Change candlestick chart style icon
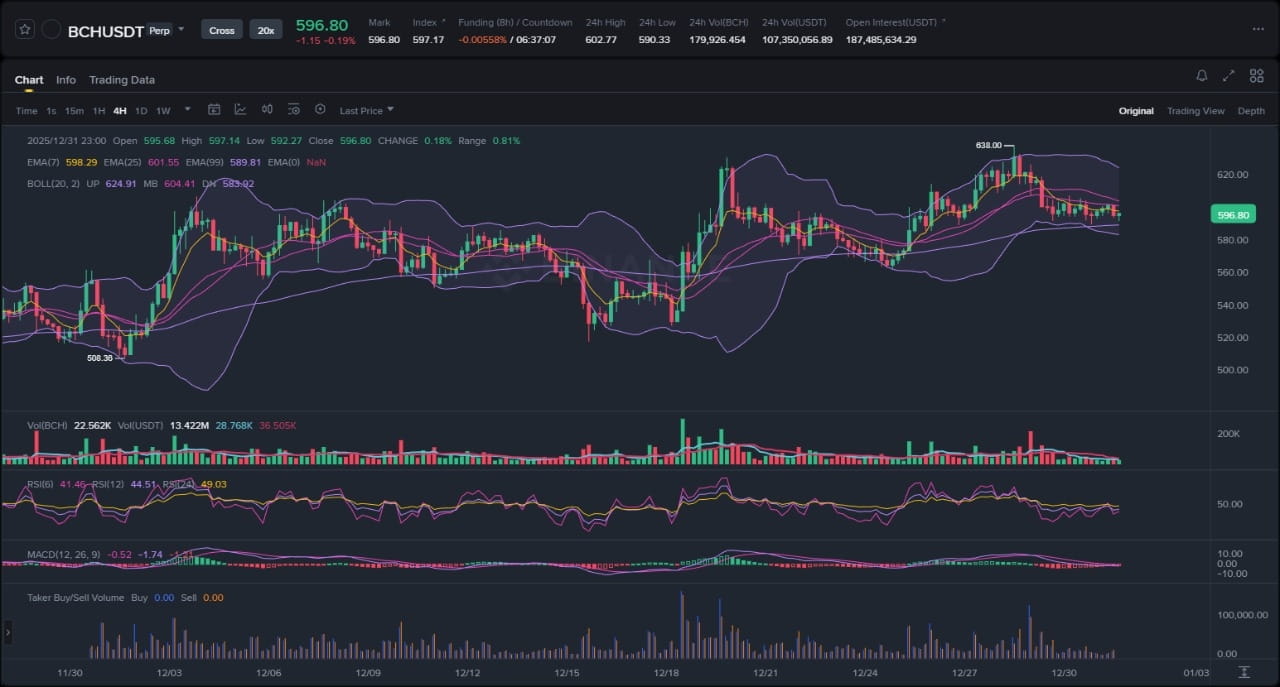 [x=267, y=110]
